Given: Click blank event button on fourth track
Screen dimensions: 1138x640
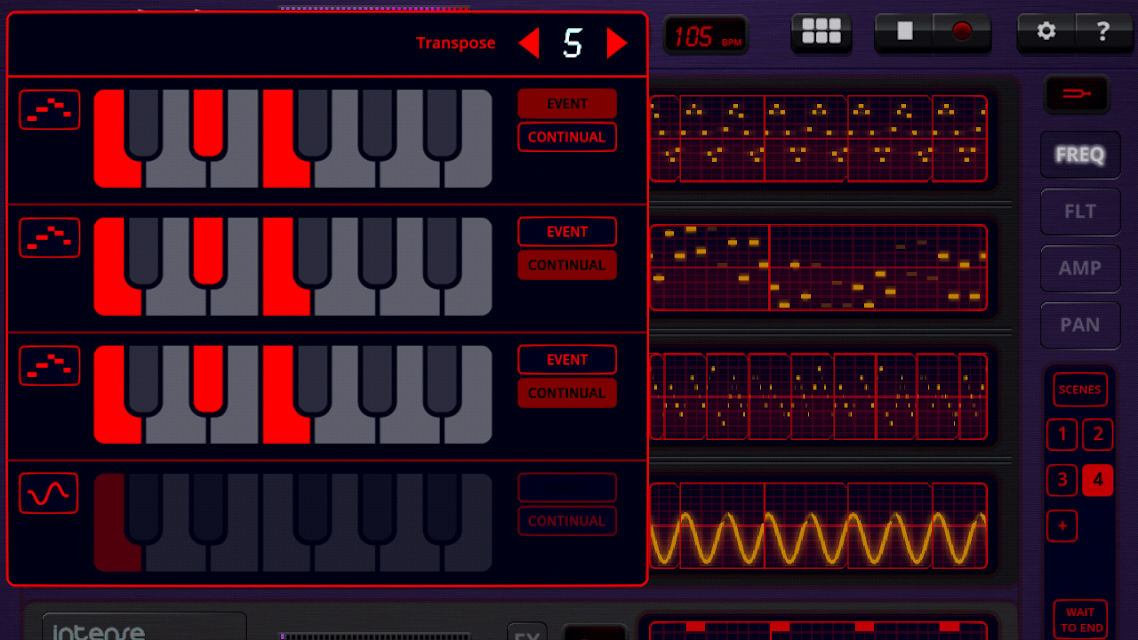Looking at the screenshot, I should 567,488.
